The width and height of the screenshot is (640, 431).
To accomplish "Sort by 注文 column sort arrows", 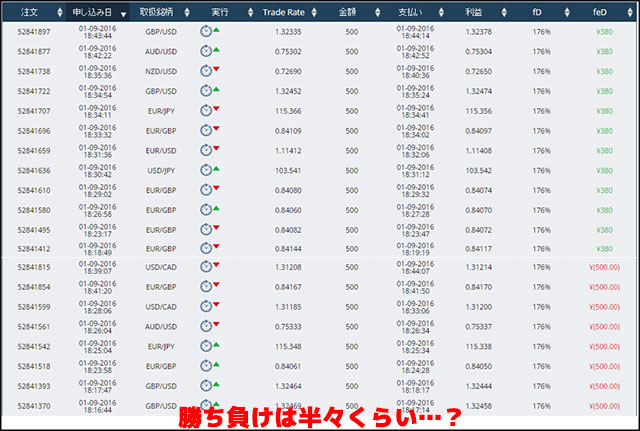I will [x=60, y=13].
